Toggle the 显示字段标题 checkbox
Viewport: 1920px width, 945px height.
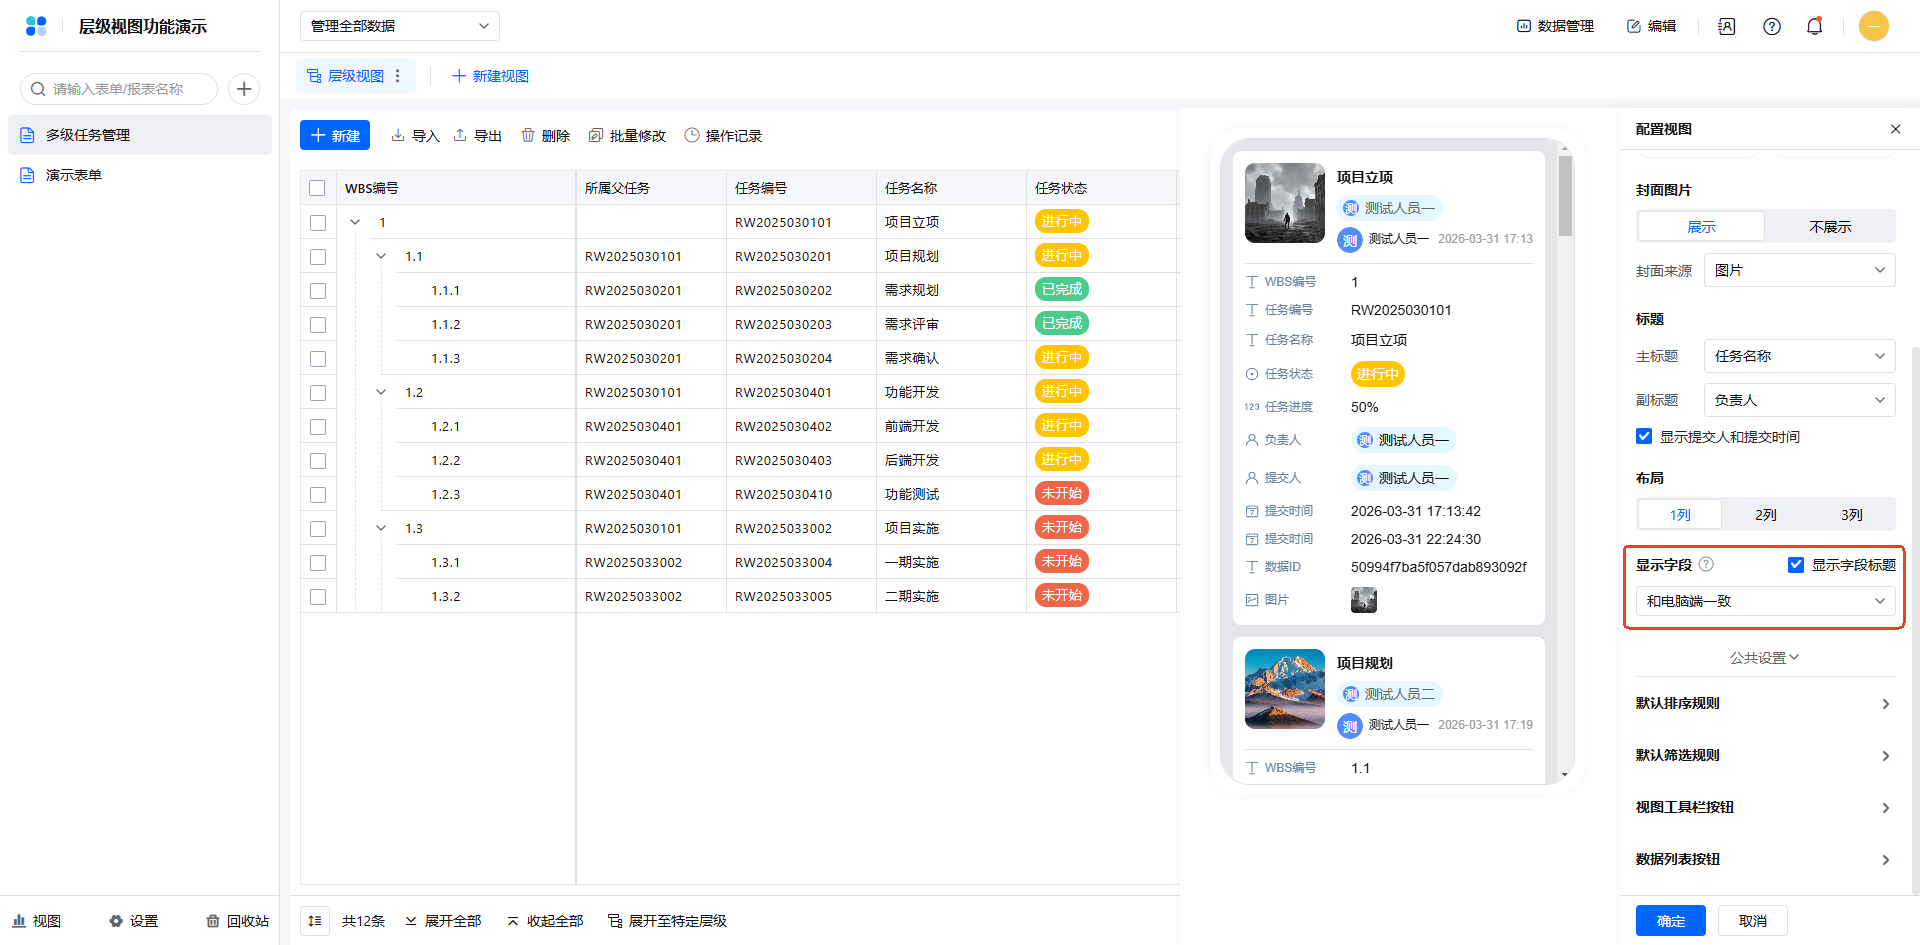click(x=1796, y=565)
